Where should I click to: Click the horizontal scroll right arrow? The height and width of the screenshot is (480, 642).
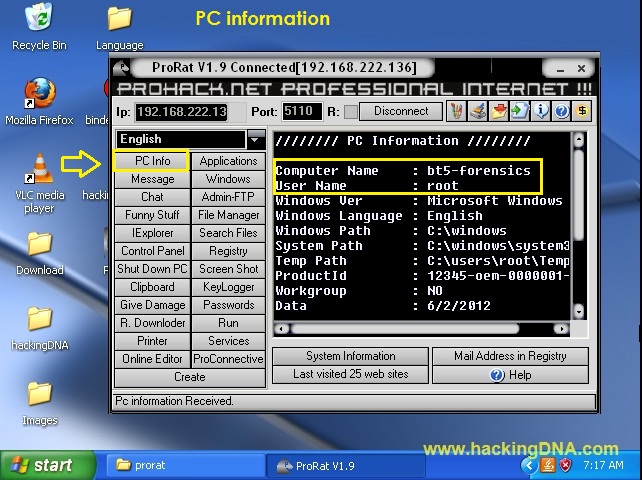[x=561, y=328]
